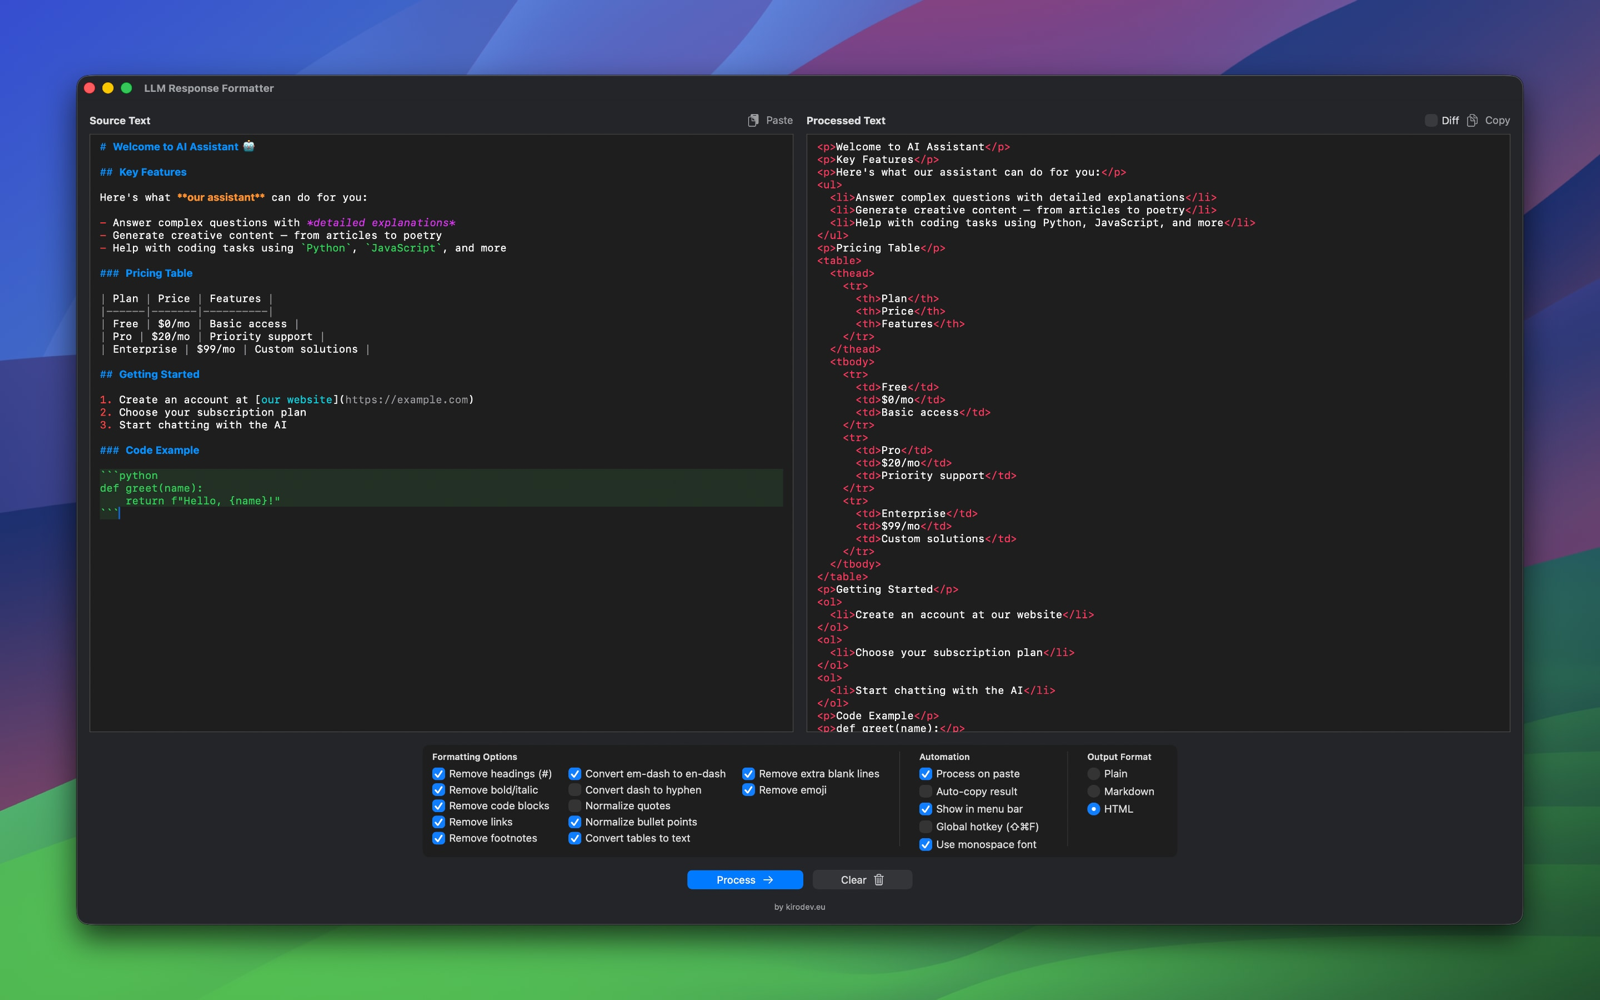The image size is (1600, 1000).
Task: Disable Convert tables to text
Action: (x=575, y=838)
